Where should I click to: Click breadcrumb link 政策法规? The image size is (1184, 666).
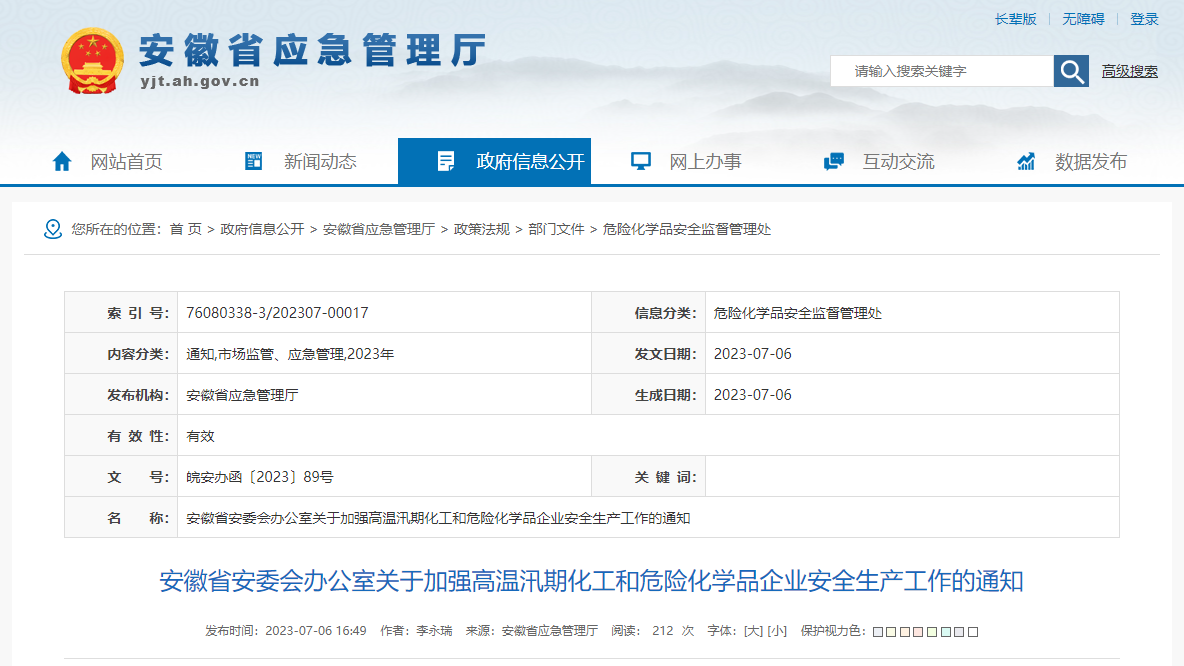[481, 229]
